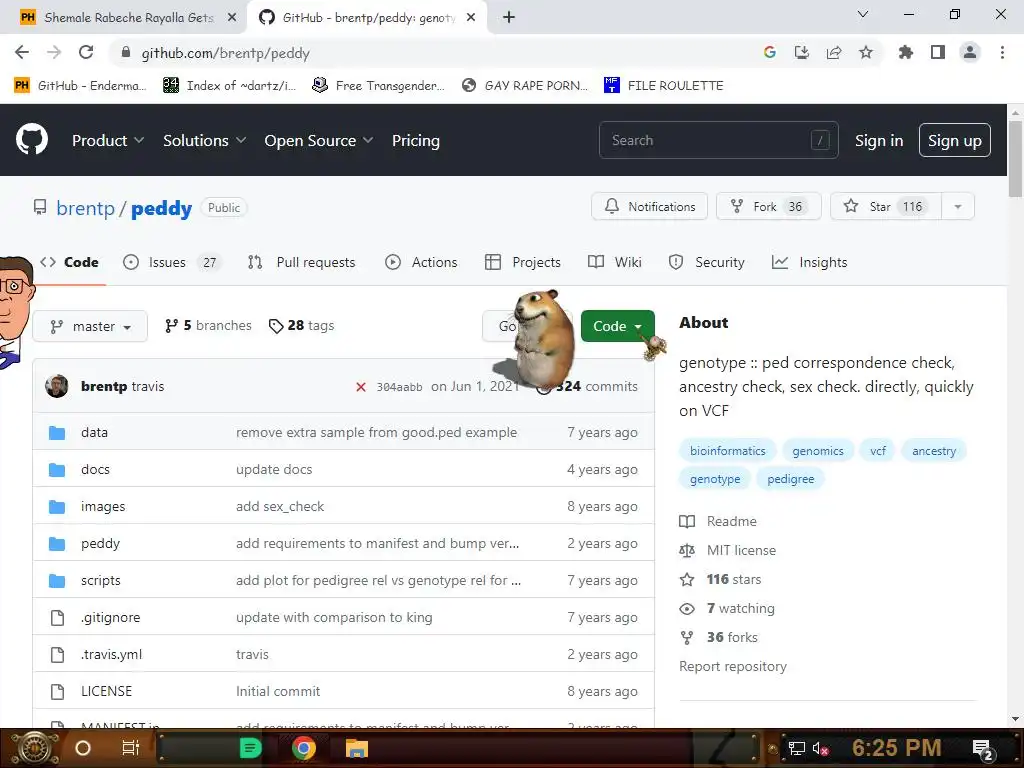The width and height of the screenshot is (1024, 768).
Task: Open the scripts folder
Action: tap(101, 581)
